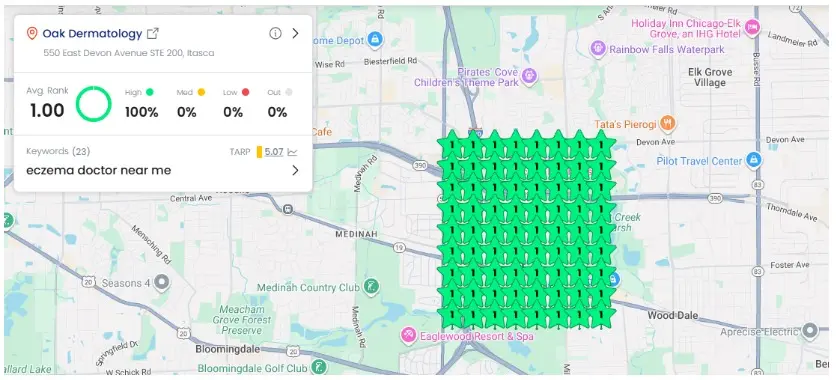
Task: Select the Home Depot shopping marker
Action: pos(375,40)
